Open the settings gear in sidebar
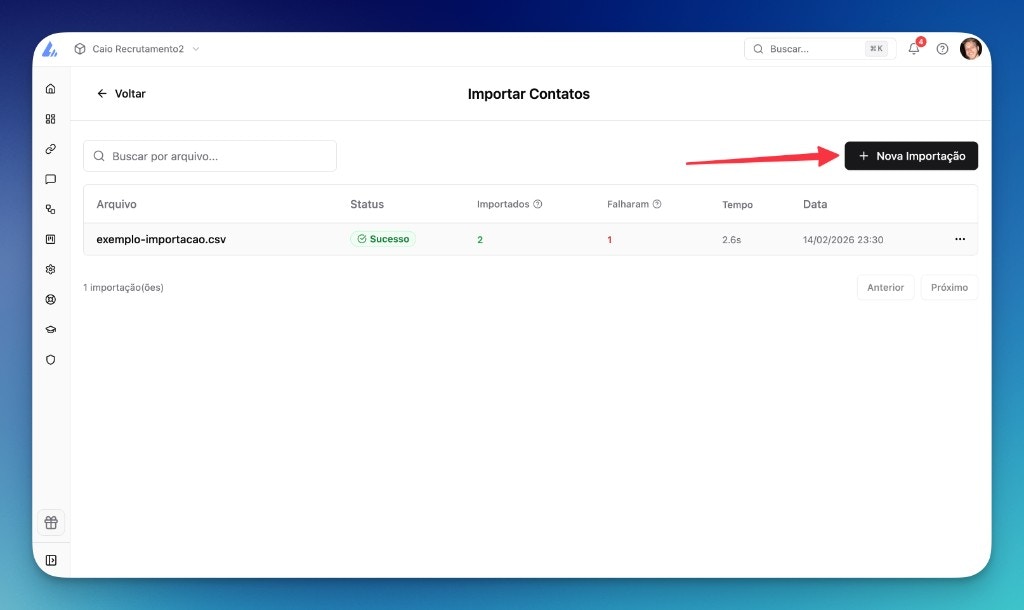 (50, 269)
